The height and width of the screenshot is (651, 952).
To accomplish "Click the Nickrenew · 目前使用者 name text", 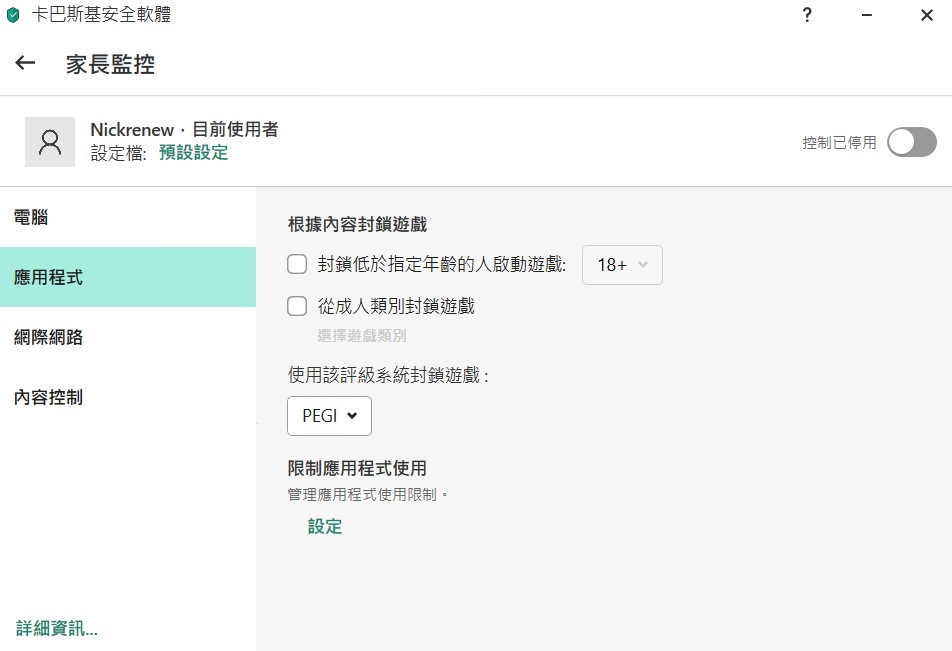I will pos(184,129).
